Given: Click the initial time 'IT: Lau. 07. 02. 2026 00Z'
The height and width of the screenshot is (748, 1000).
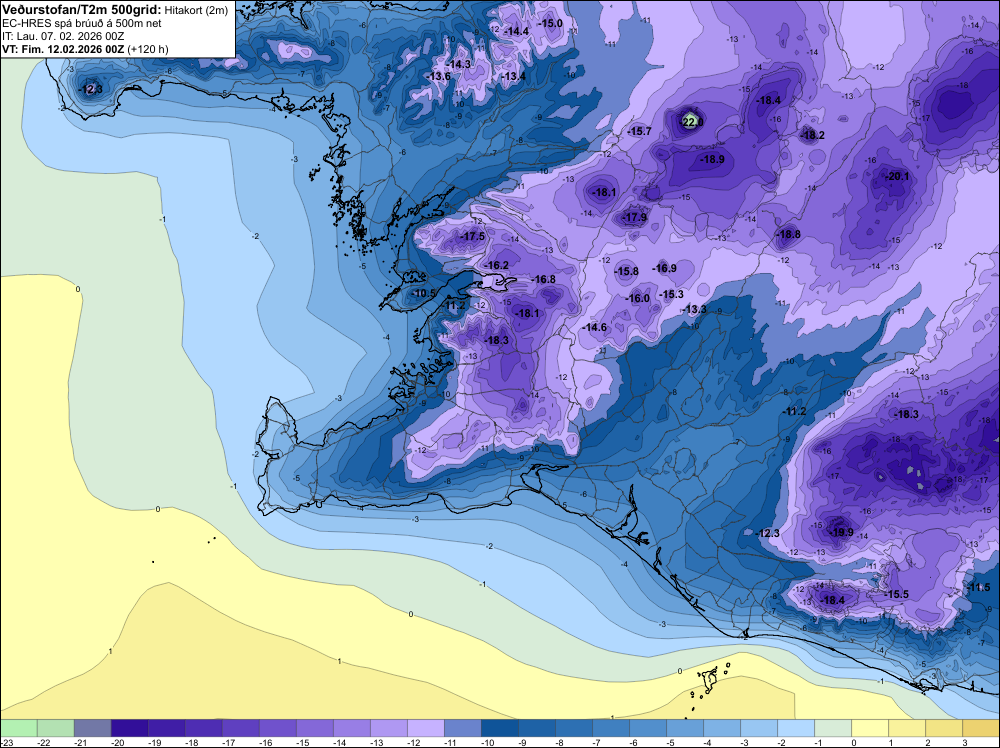Looking at the screenshot, I should click(65, 36).
